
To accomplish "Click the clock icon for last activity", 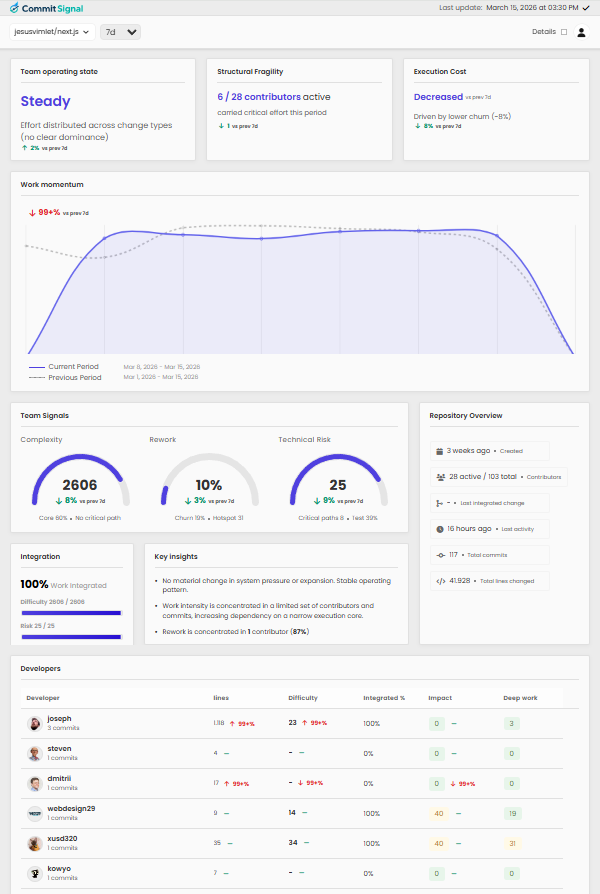I will pos(440,529).
